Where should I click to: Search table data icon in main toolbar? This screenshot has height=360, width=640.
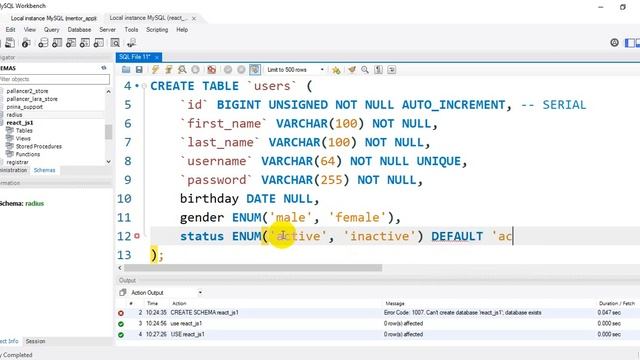click(115, 43)
